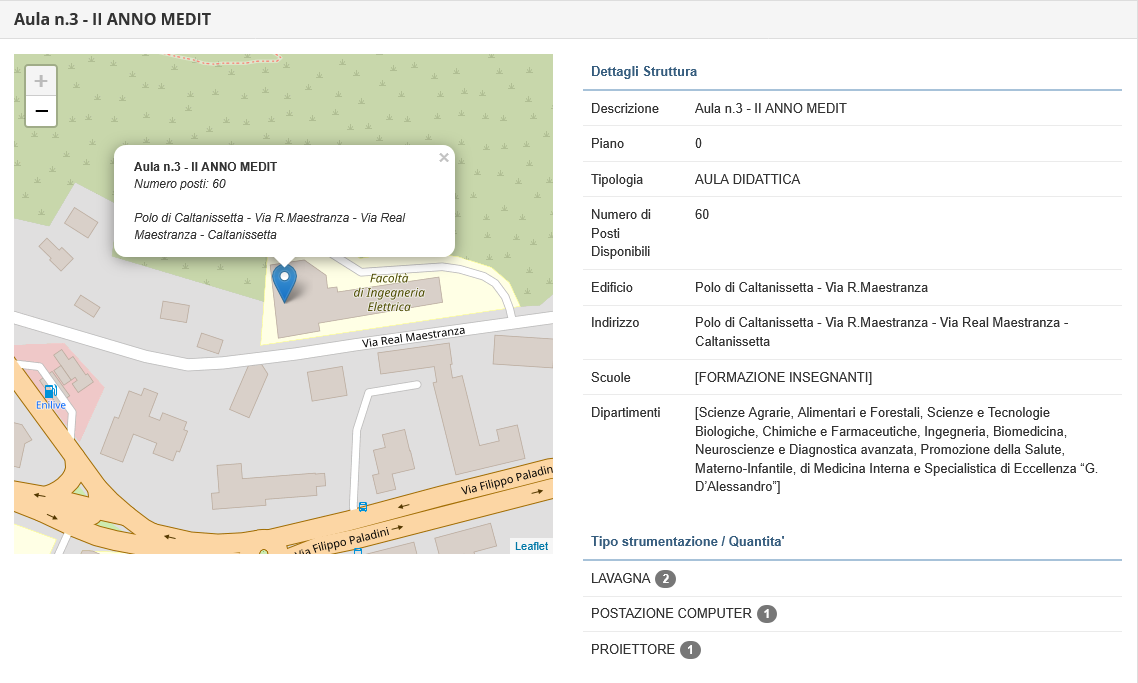Click 'Numero posti: 60' in the popup
Image resolution: width=1138 pixels, height=683 pixels.
coord(180,184)
